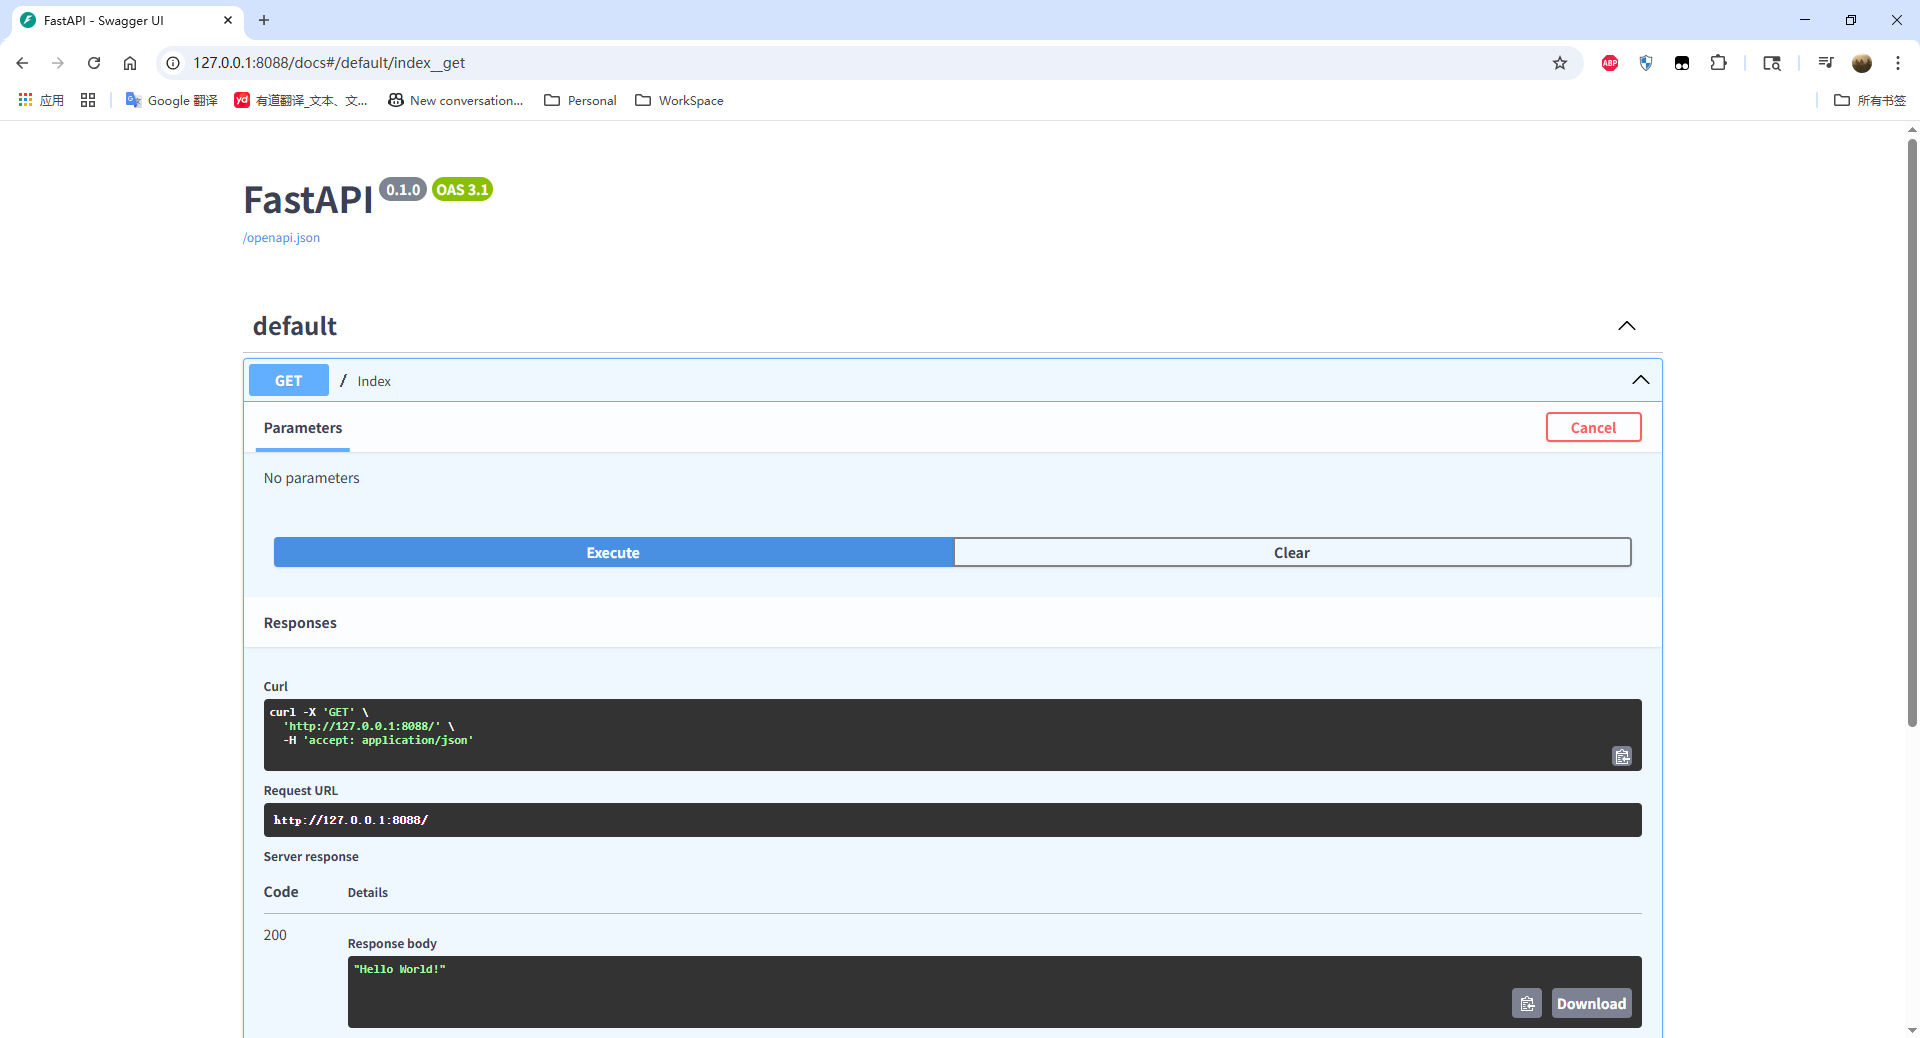This screenshot has width=1920, height=1038.
Task: Go back using the browser back arrow
Action: [x=22, y=63]
